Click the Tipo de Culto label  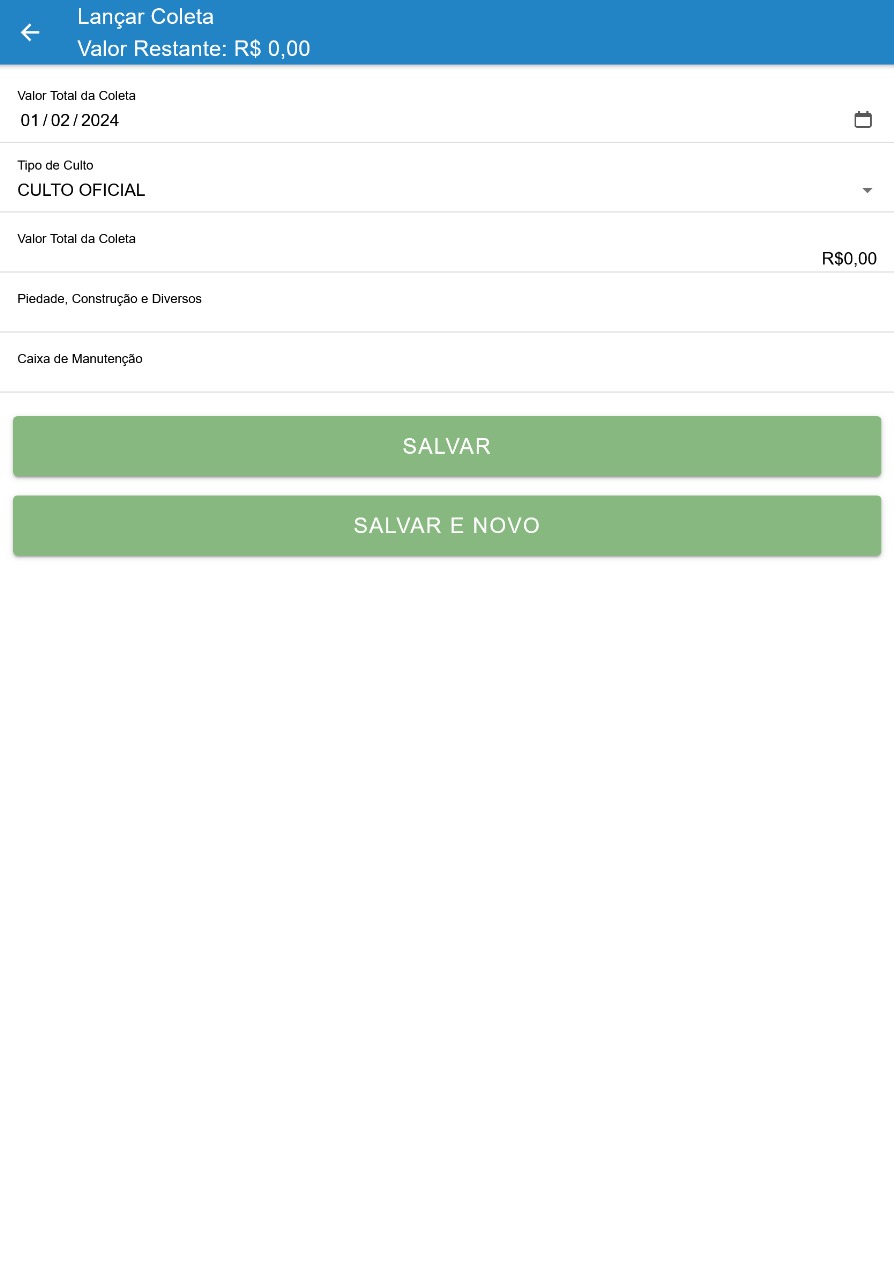(x=55, y=165)
